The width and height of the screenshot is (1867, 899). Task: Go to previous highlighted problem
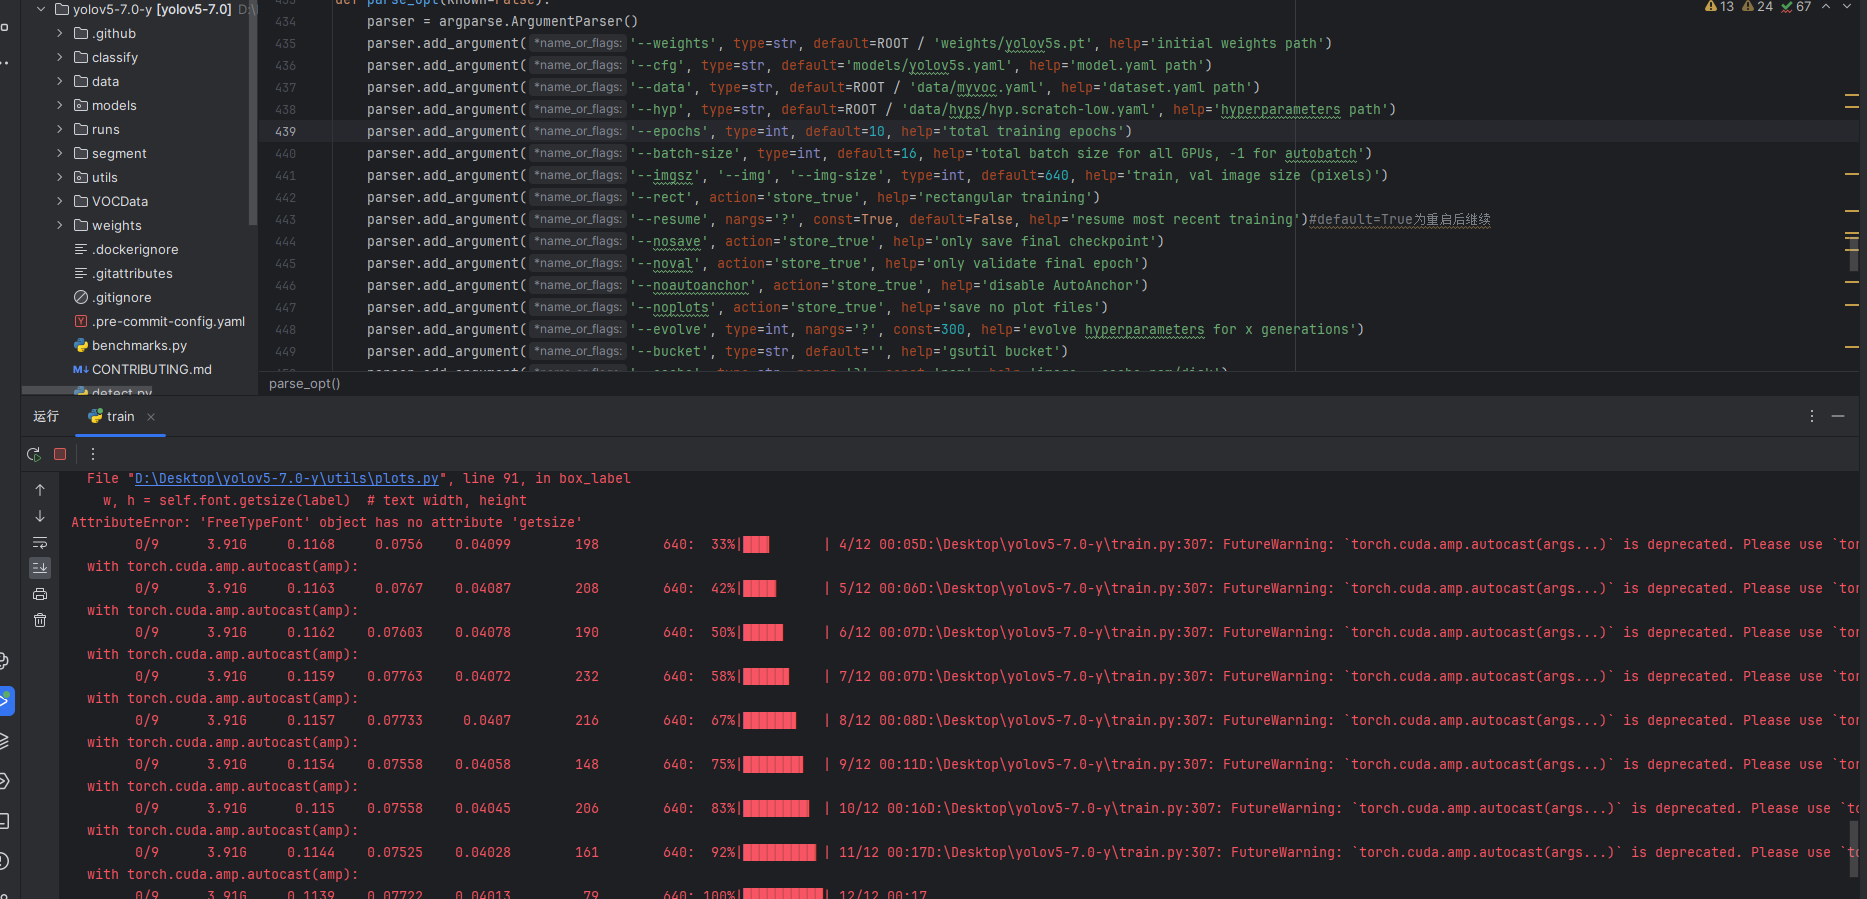click(1826, 7)
